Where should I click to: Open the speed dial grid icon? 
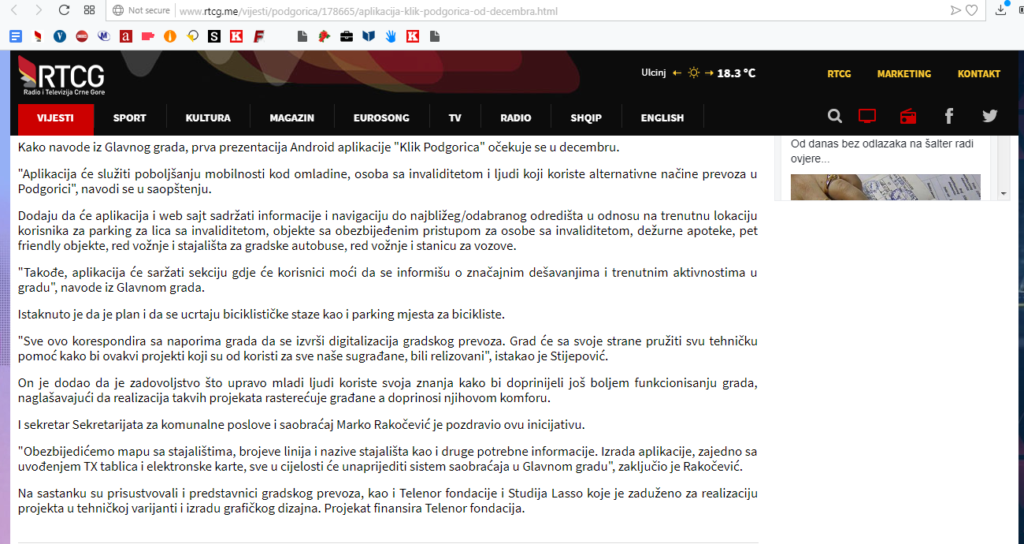click(89, 10)
